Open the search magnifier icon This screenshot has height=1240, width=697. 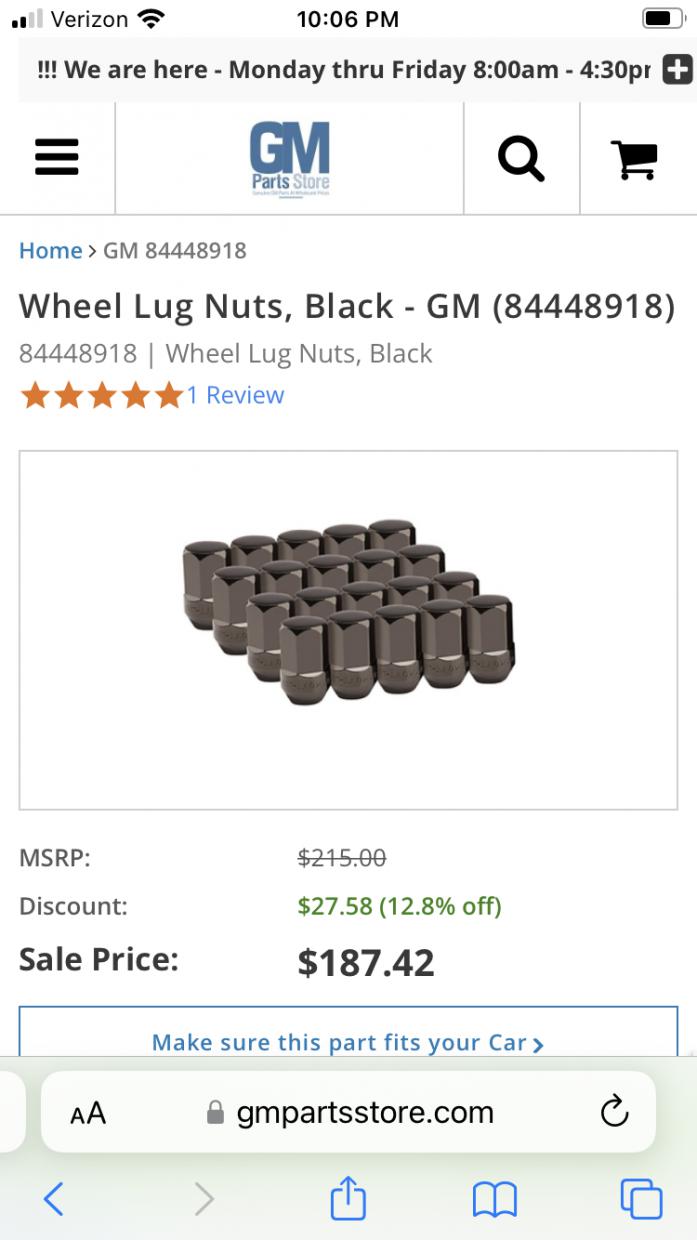(521, 158)
